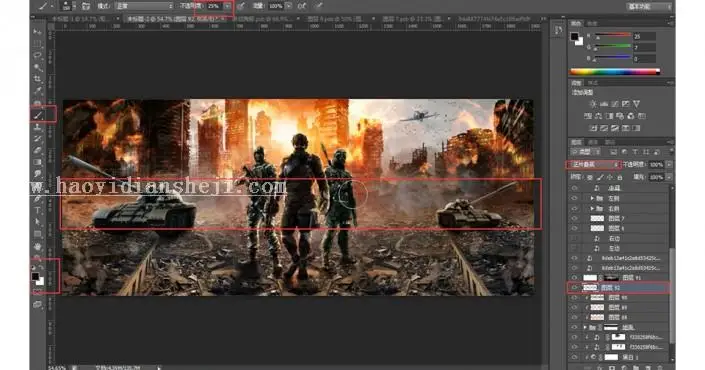The height and width of the screenshot is (370, 705).
Task: Toggle visibility of 右侧 group
Action: point(574,209)
